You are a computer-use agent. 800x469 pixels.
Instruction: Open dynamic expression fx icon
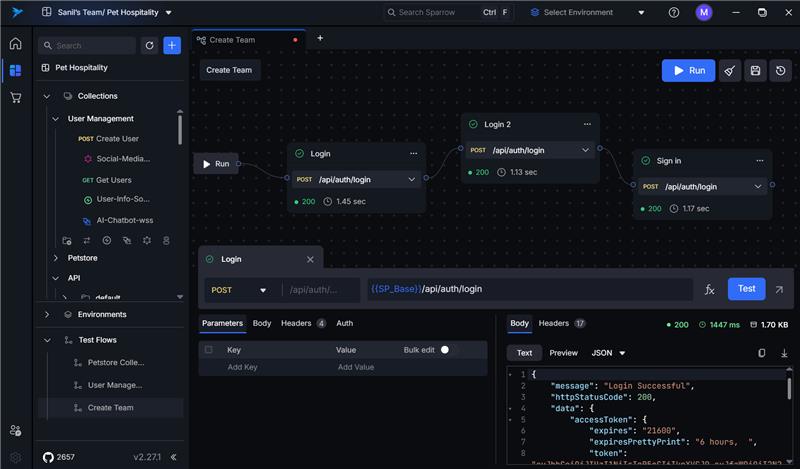(709, 289)
